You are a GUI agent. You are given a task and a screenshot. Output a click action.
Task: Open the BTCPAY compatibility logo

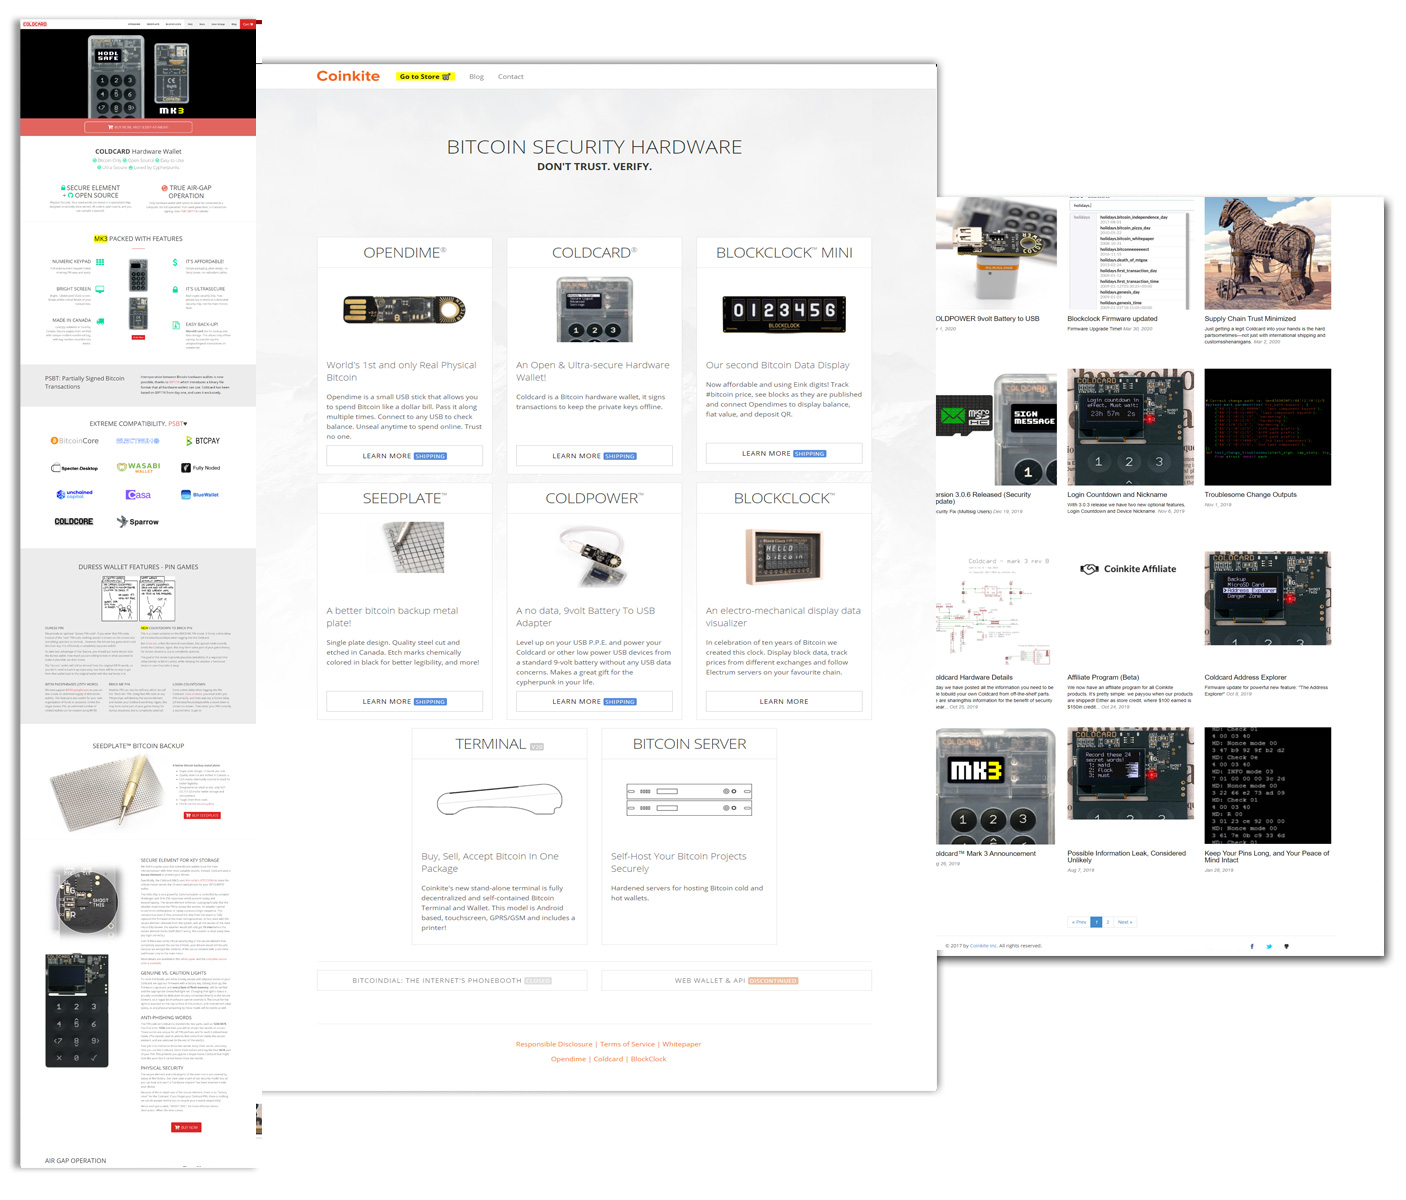coord(202,441)
